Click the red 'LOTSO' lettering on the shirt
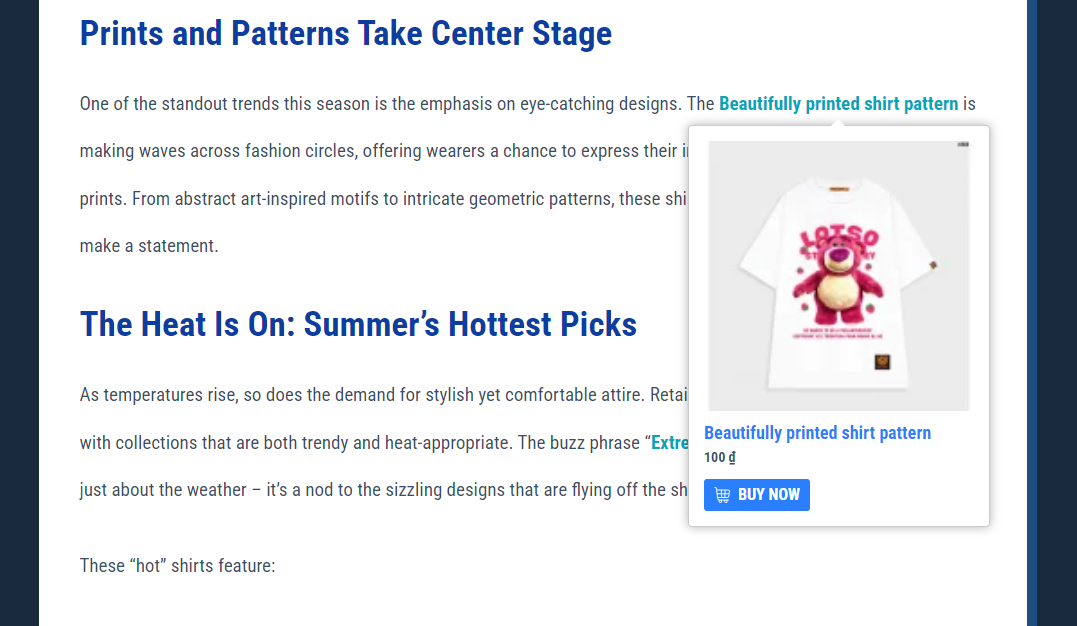The width and height of the screenshot is (1077, 626). [x=839, y=238]
